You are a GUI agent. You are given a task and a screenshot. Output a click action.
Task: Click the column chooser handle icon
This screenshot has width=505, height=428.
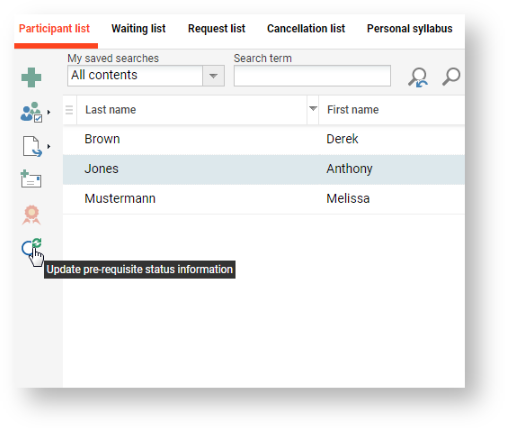69,110
